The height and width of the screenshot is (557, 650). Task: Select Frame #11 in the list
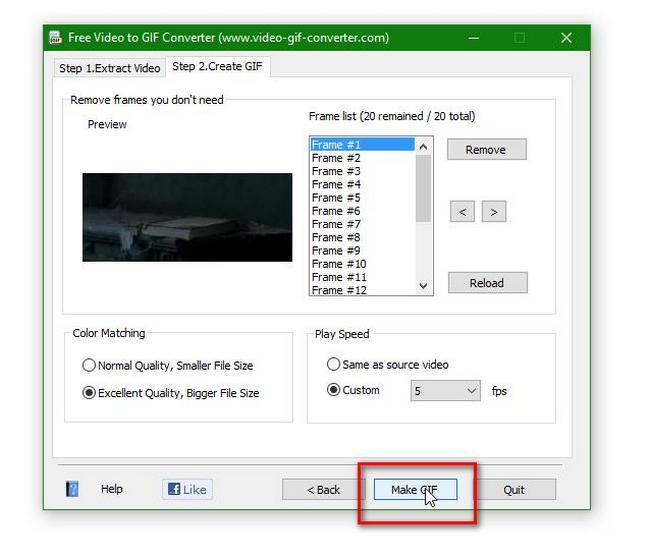coord(363,277)
